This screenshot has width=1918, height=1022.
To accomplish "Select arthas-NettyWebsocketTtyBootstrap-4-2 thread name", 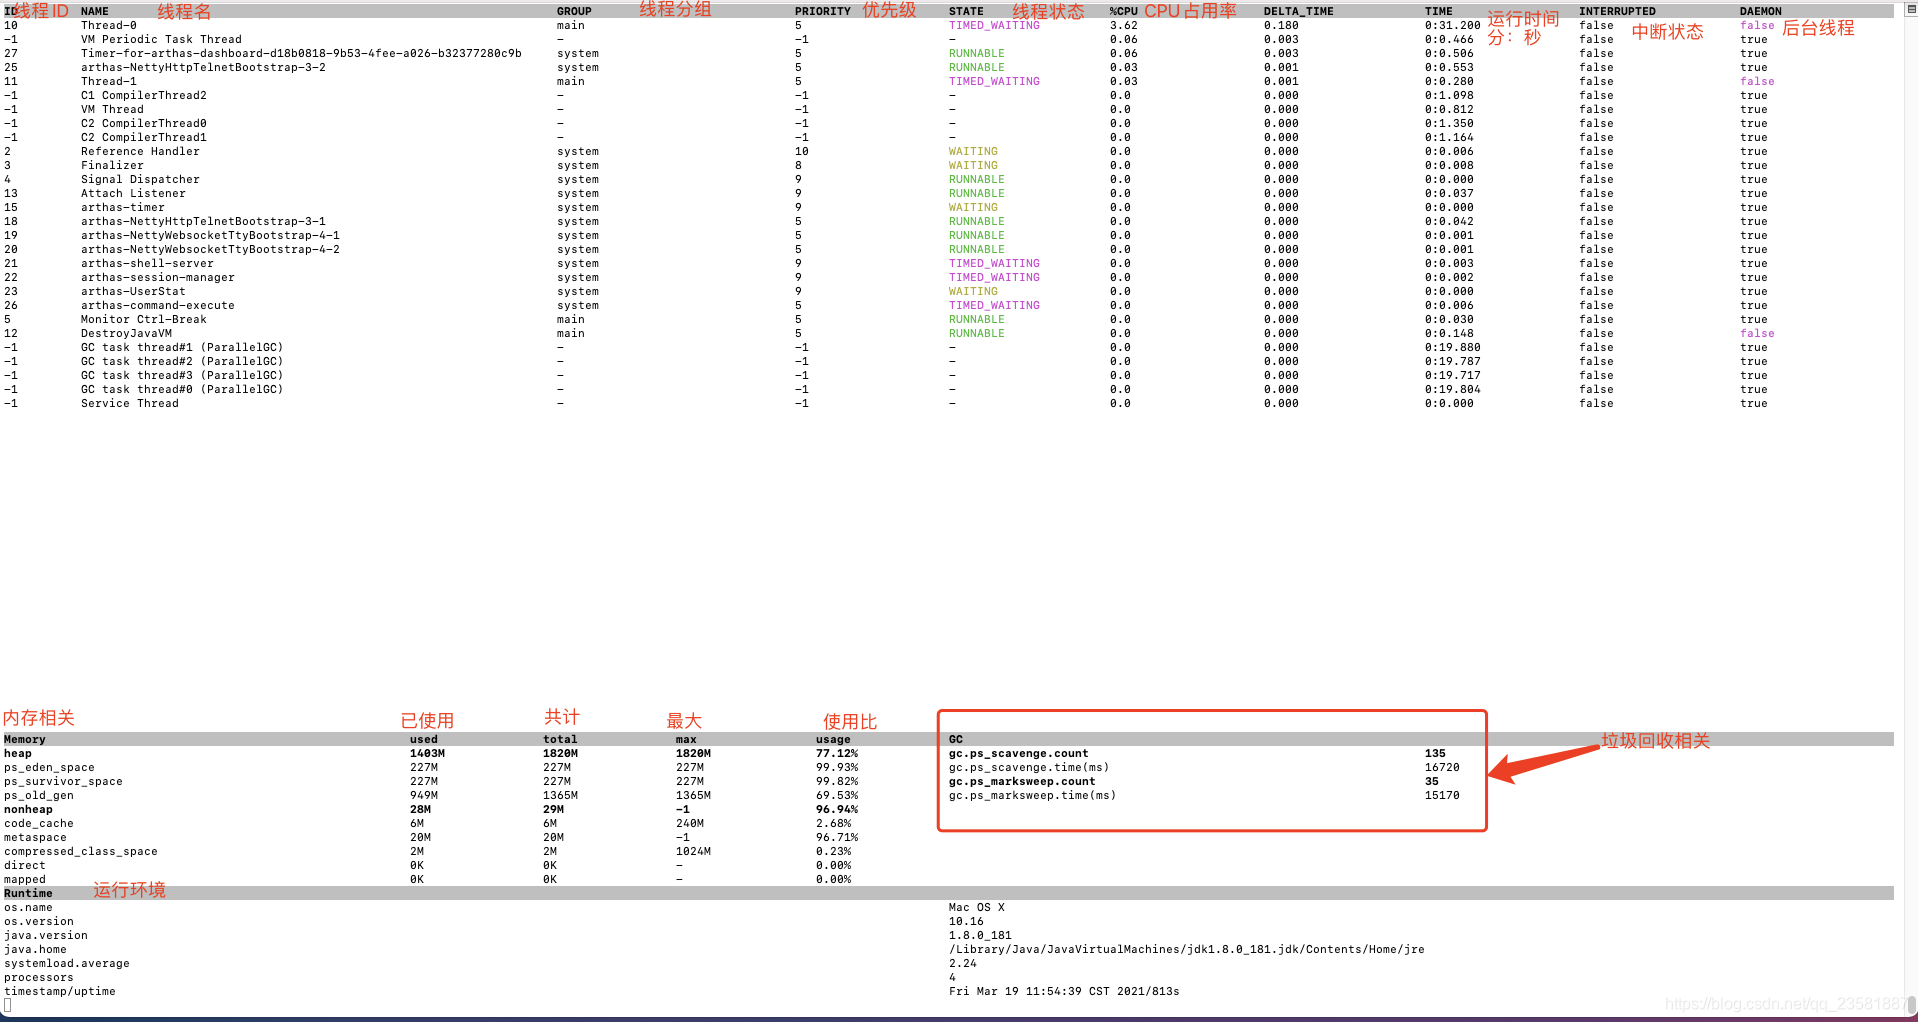I will tap(210, 250).
